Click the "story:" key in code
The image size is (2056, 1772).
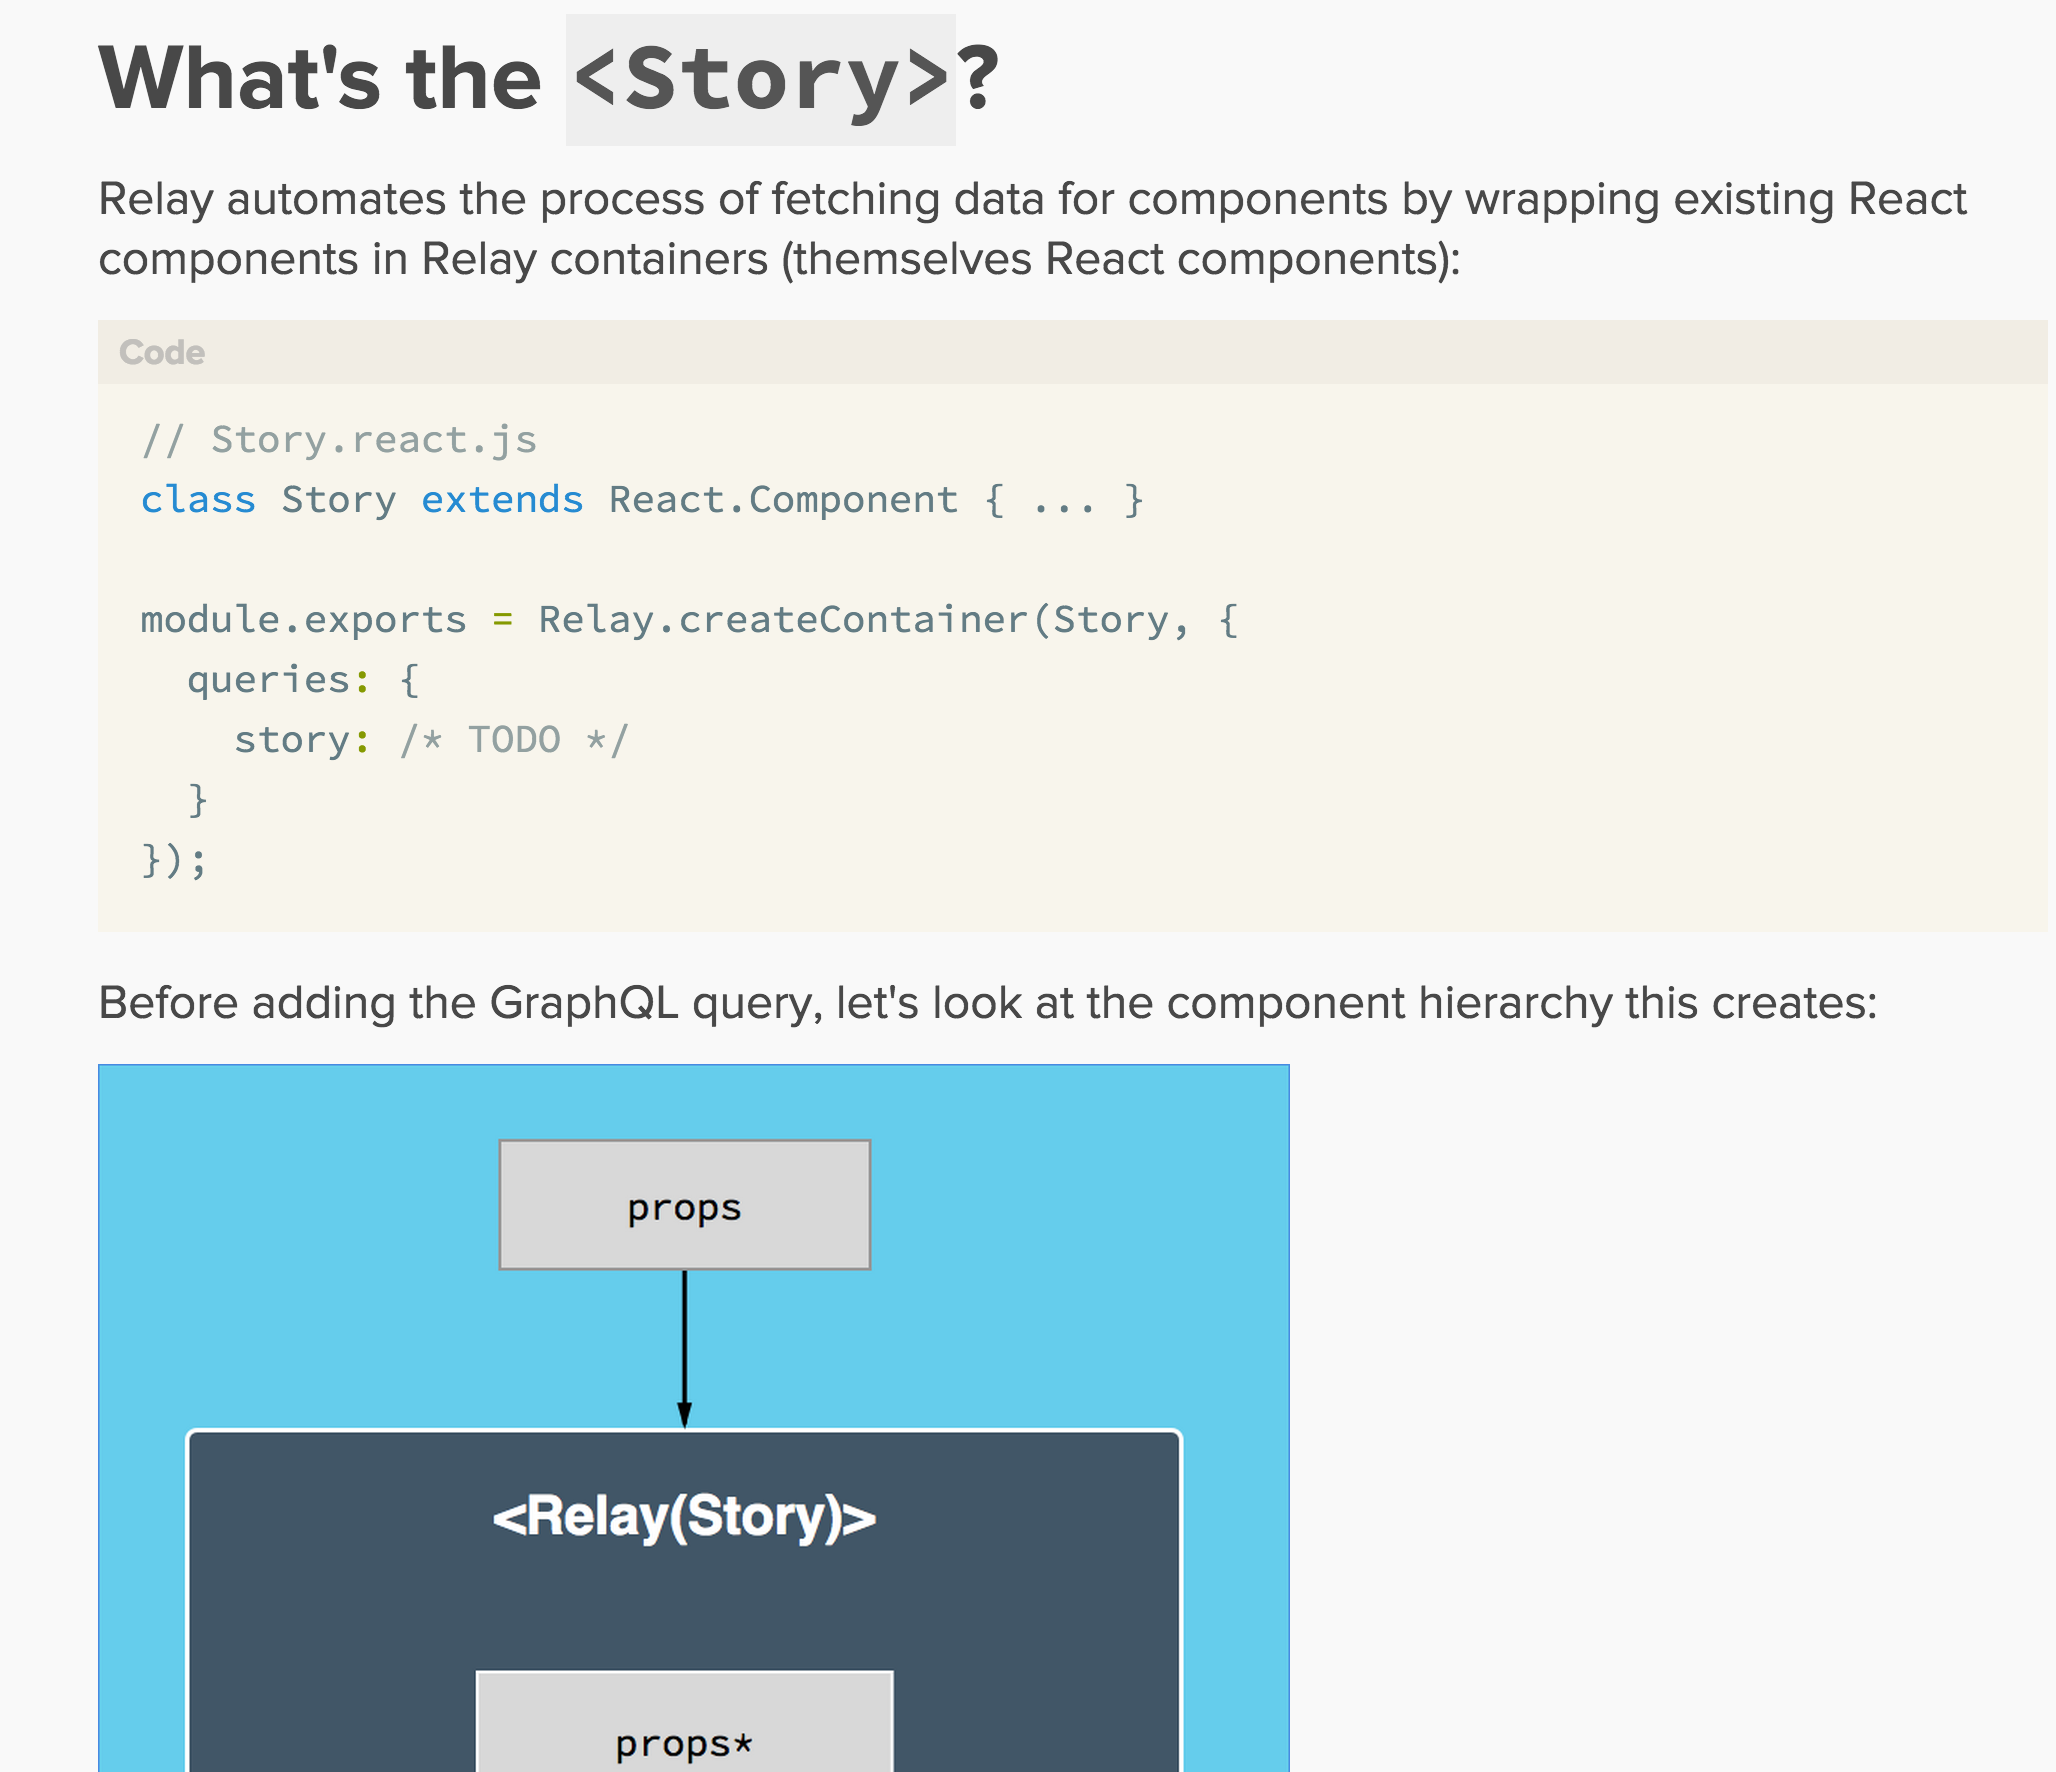click(302, 740)
